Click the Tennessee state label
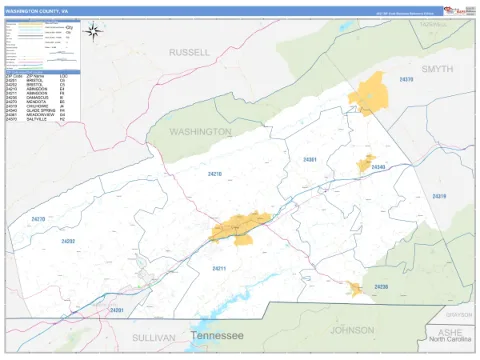Screen dimensions: 480x360 tap(217, 335)
